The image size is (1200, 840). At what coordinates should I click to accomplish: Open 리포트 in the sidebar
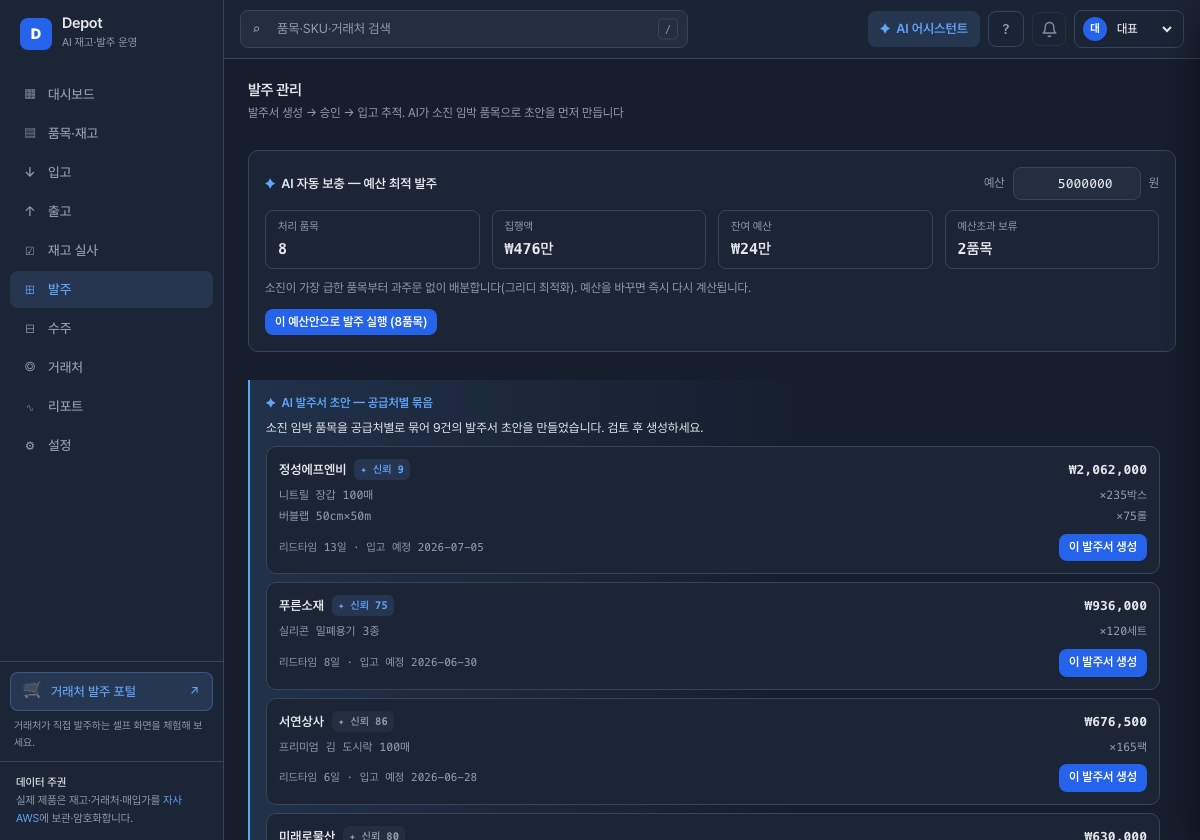pos(111,406)
